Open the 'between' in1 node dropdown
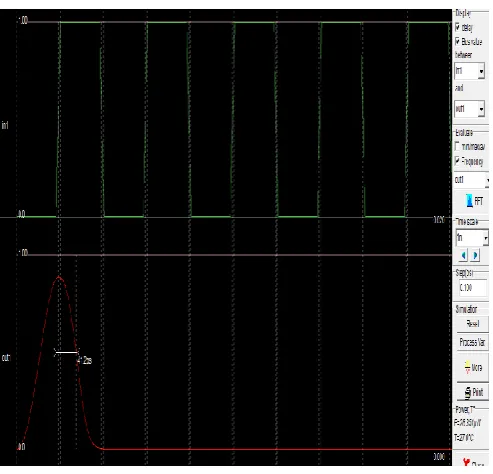Image resolution: width=493 pixels, height=474 pixels. click(469, 71)
